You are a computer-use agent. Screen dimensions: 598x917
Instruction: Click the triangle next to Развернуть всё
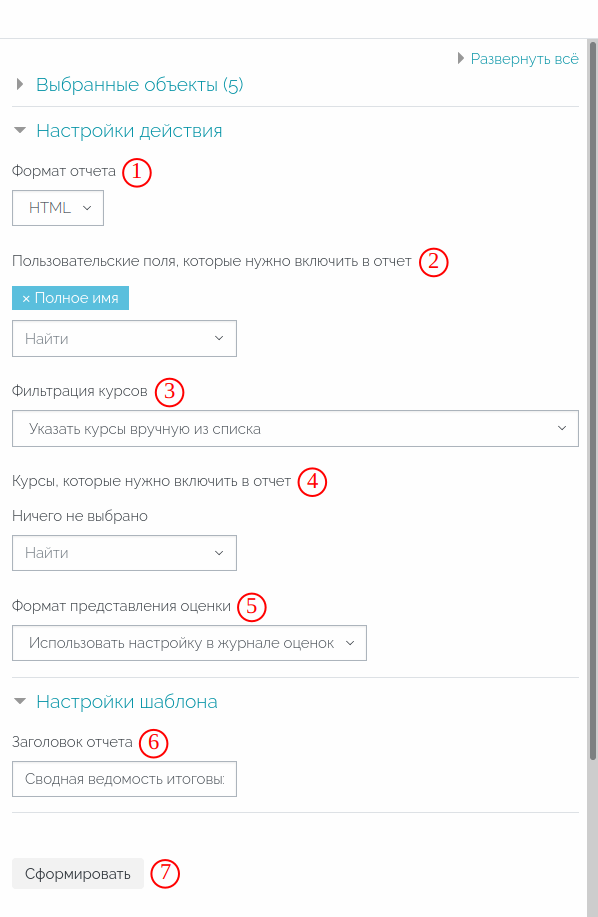461,58
